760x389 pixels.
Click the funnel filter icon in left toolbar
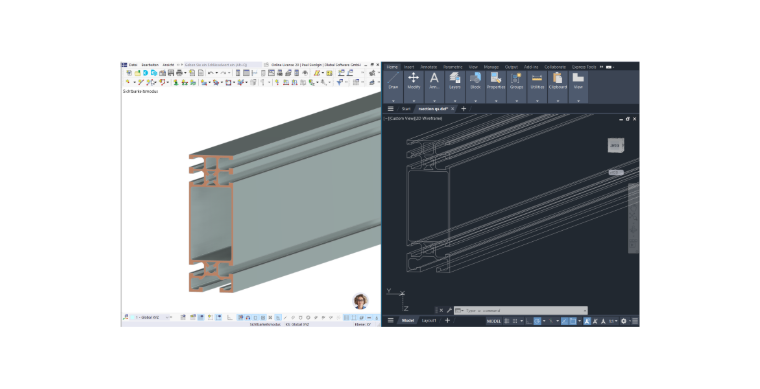click(x=339, y=82)
